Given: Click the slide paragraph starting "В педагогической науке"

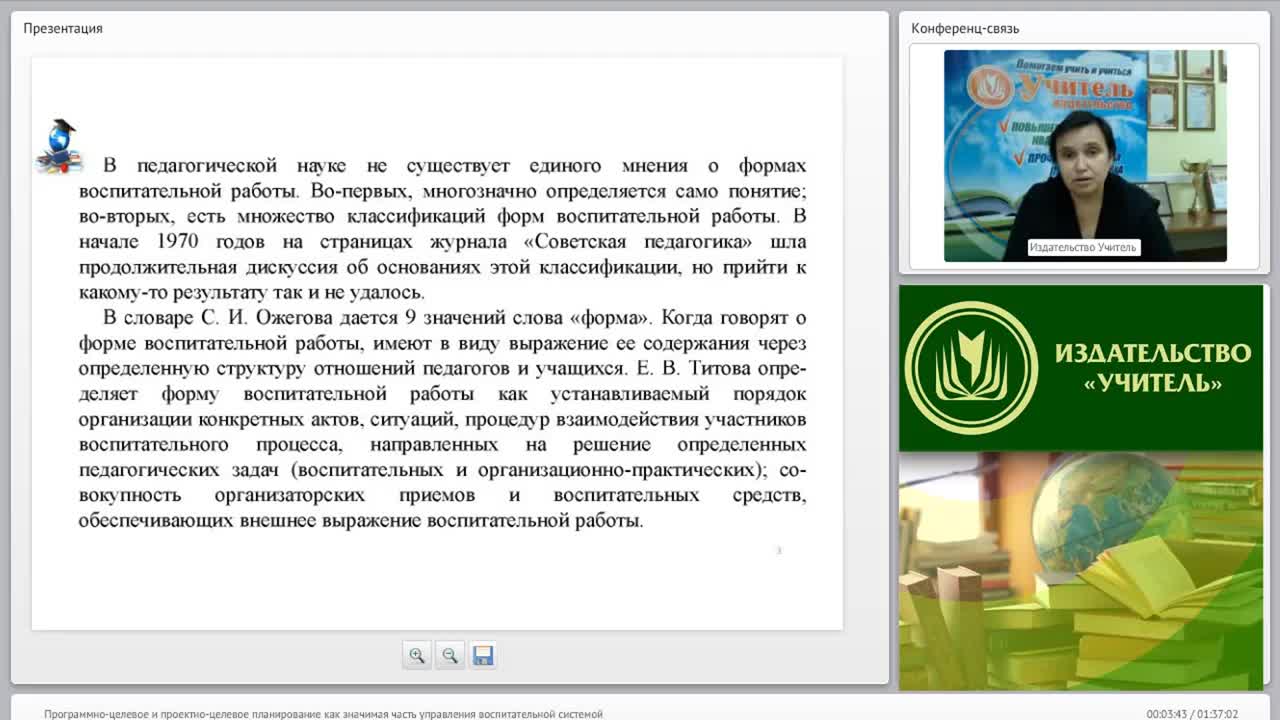Looking at the screenshot, I should pos(442,229).
